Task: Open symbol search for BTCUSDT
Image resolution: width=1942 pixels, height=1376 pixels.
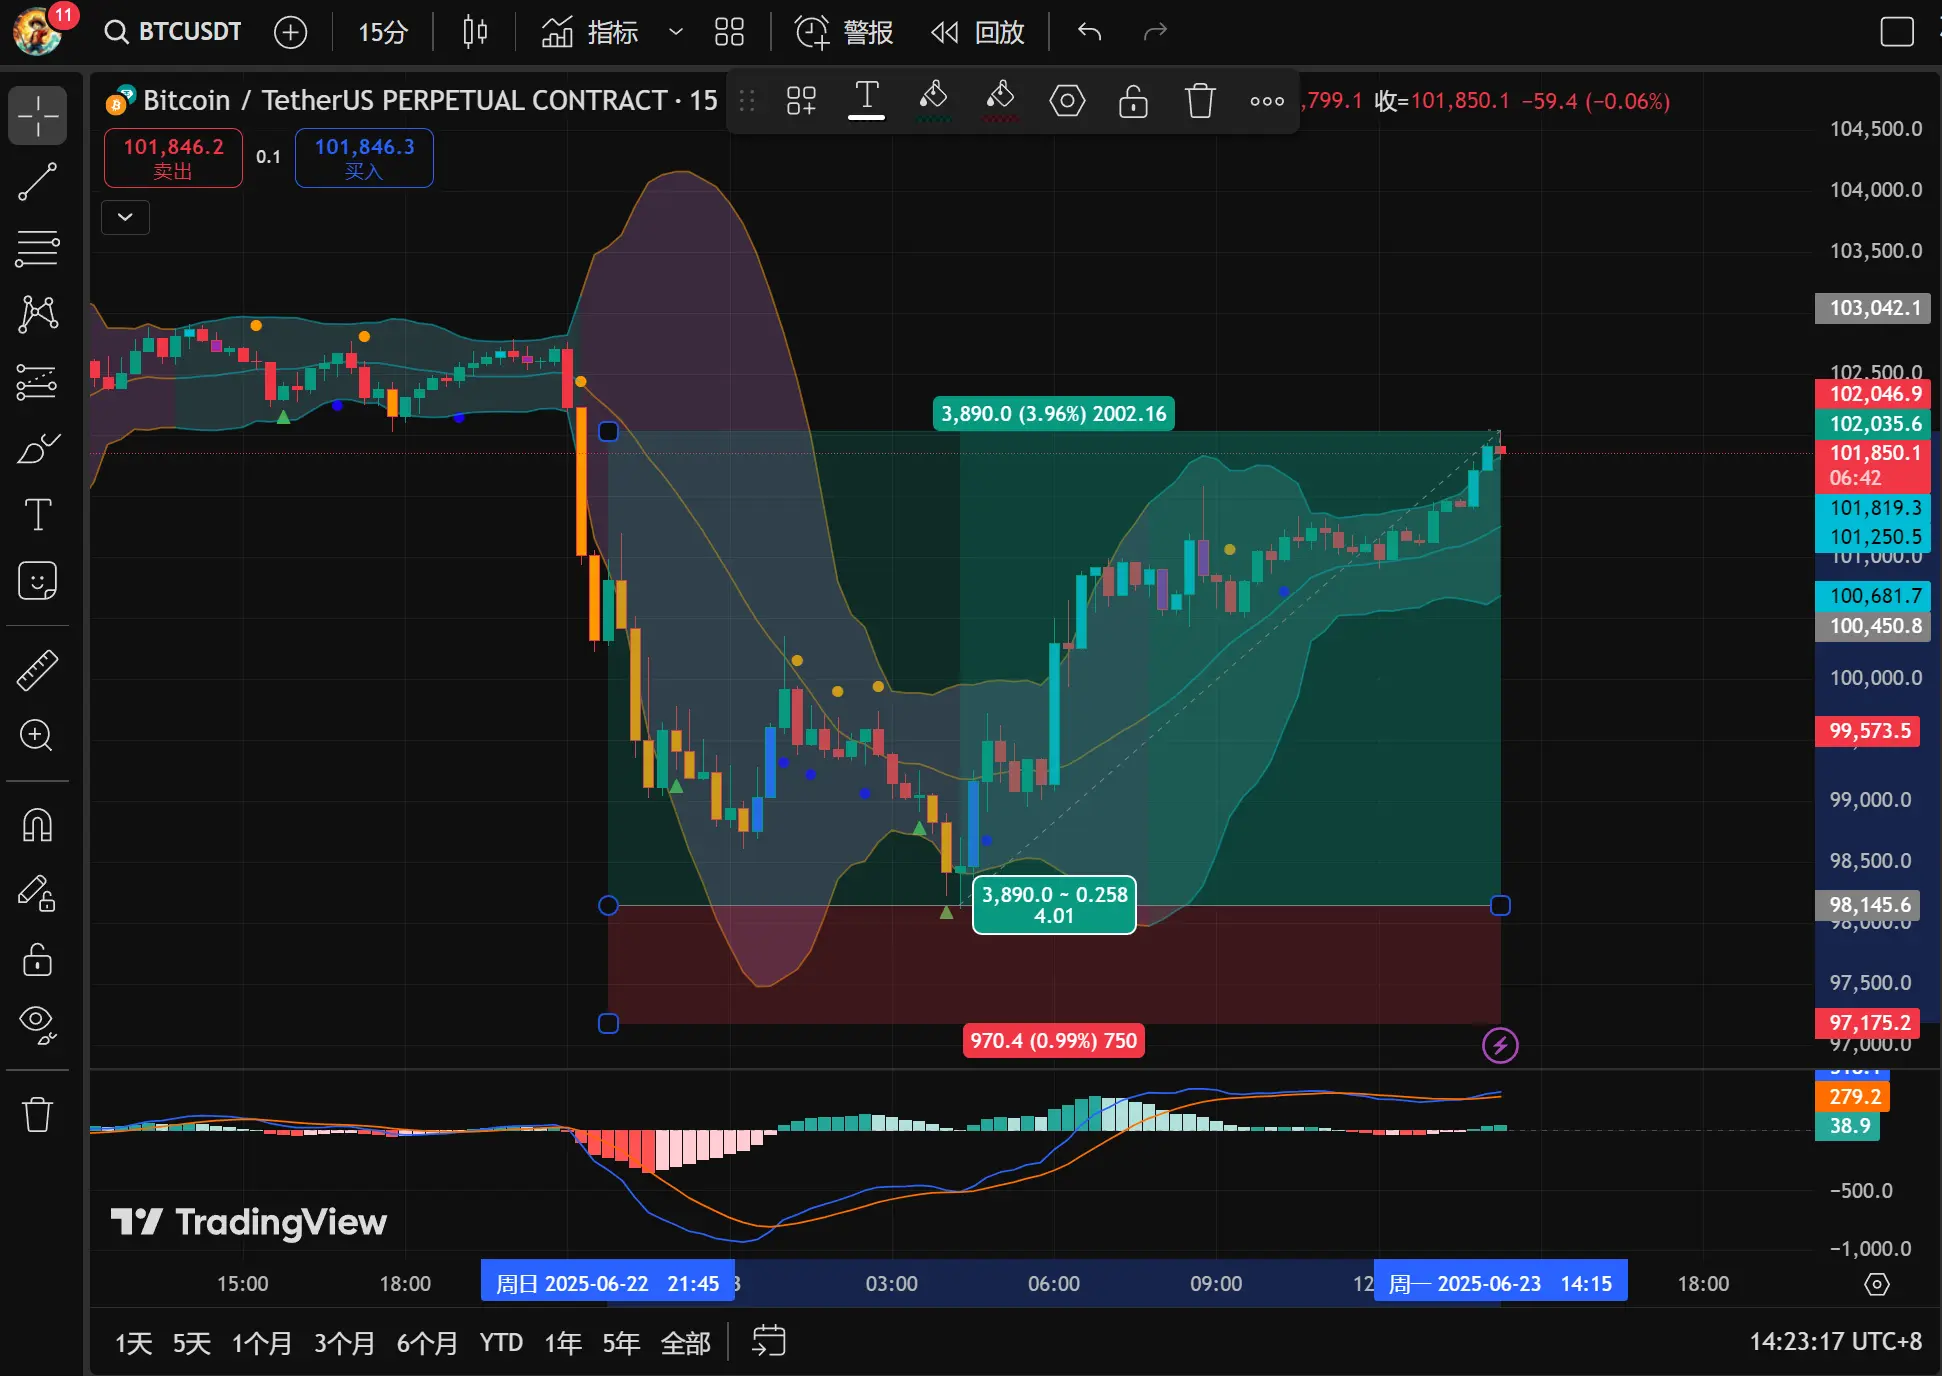Action: pyautogui.click(x=173, y=32)
